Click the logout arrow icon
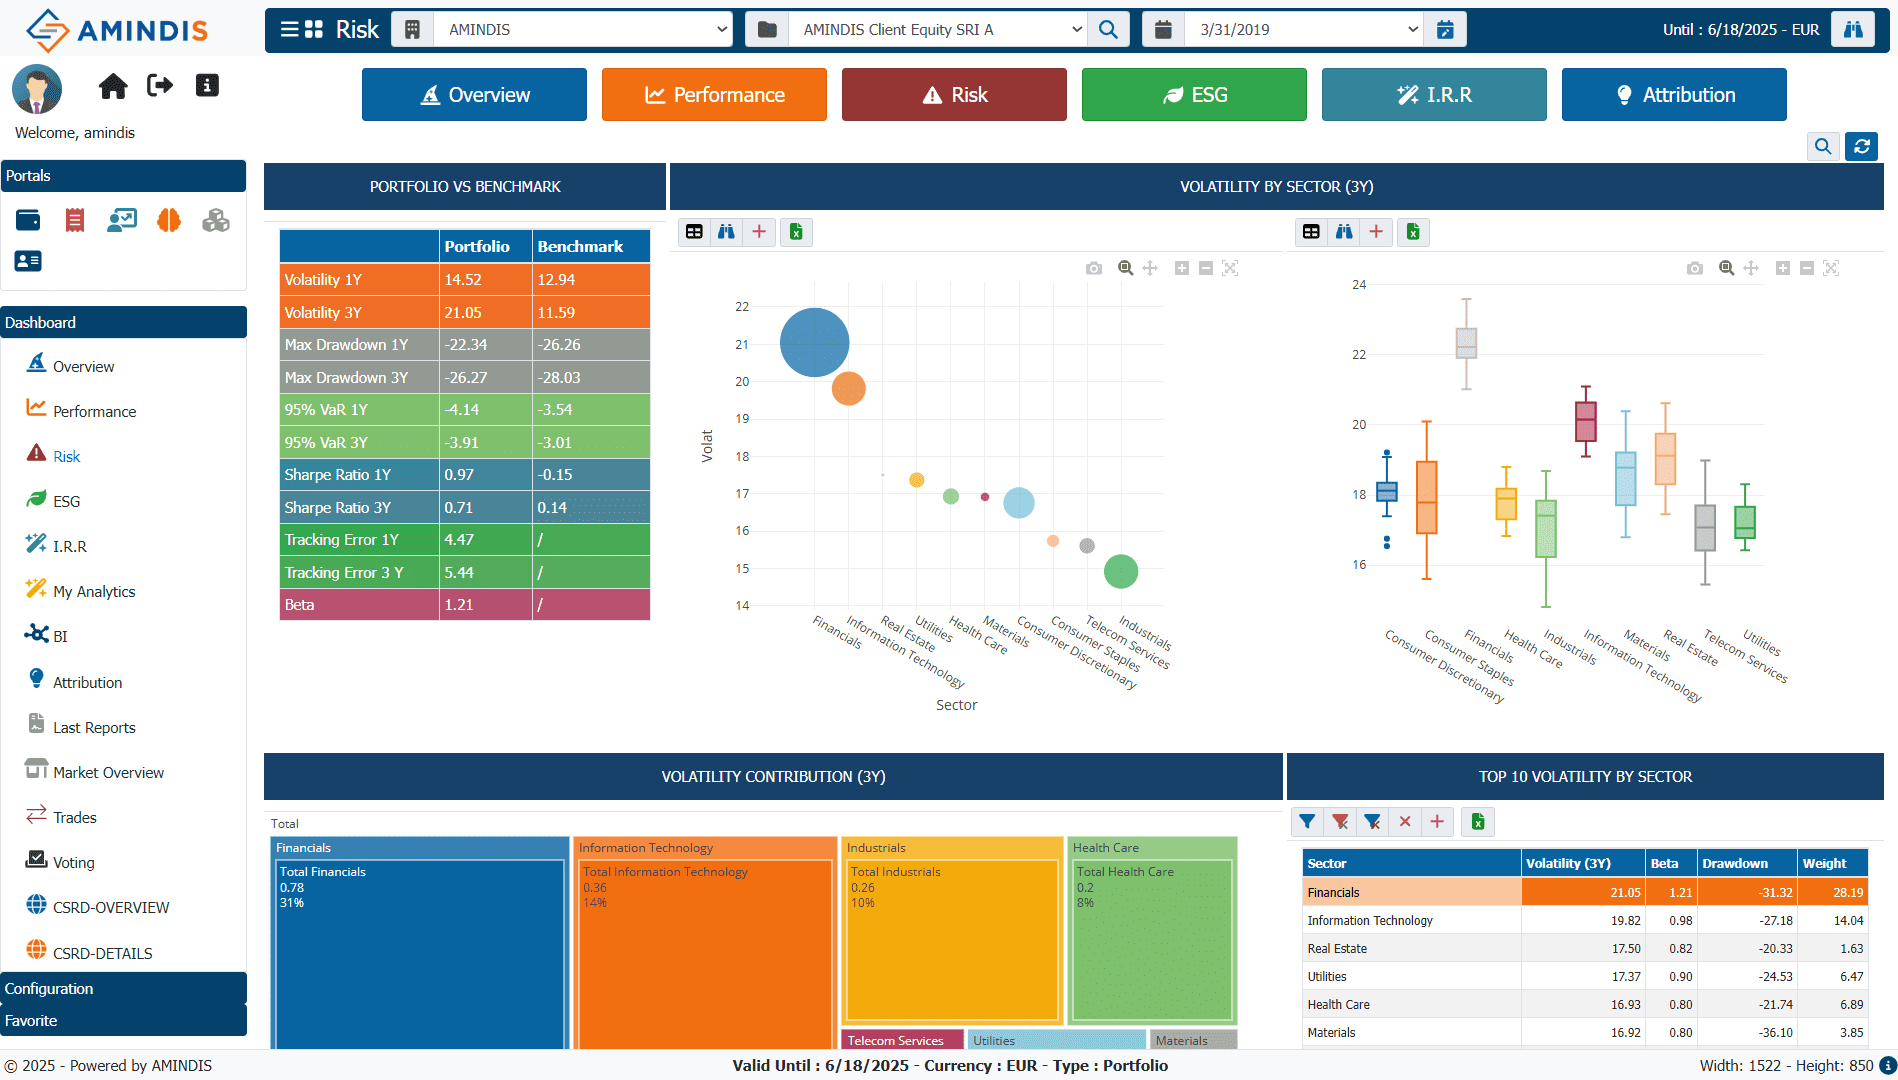The image size is (1898, 1080). point(160,86)
